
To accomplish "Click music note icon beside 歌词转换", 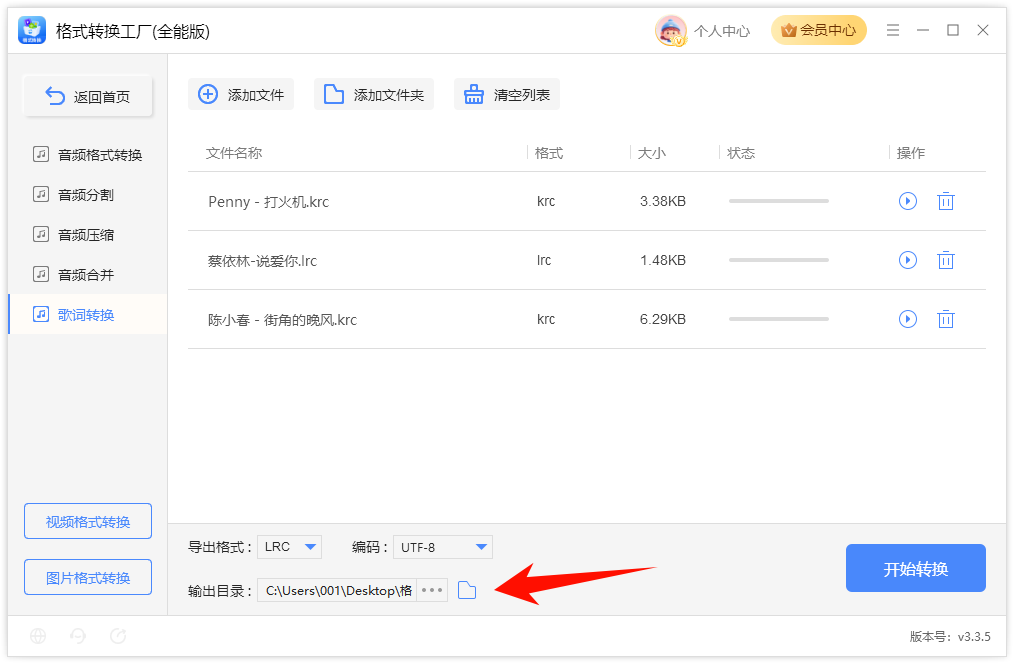I will click(x=41, y=314).
